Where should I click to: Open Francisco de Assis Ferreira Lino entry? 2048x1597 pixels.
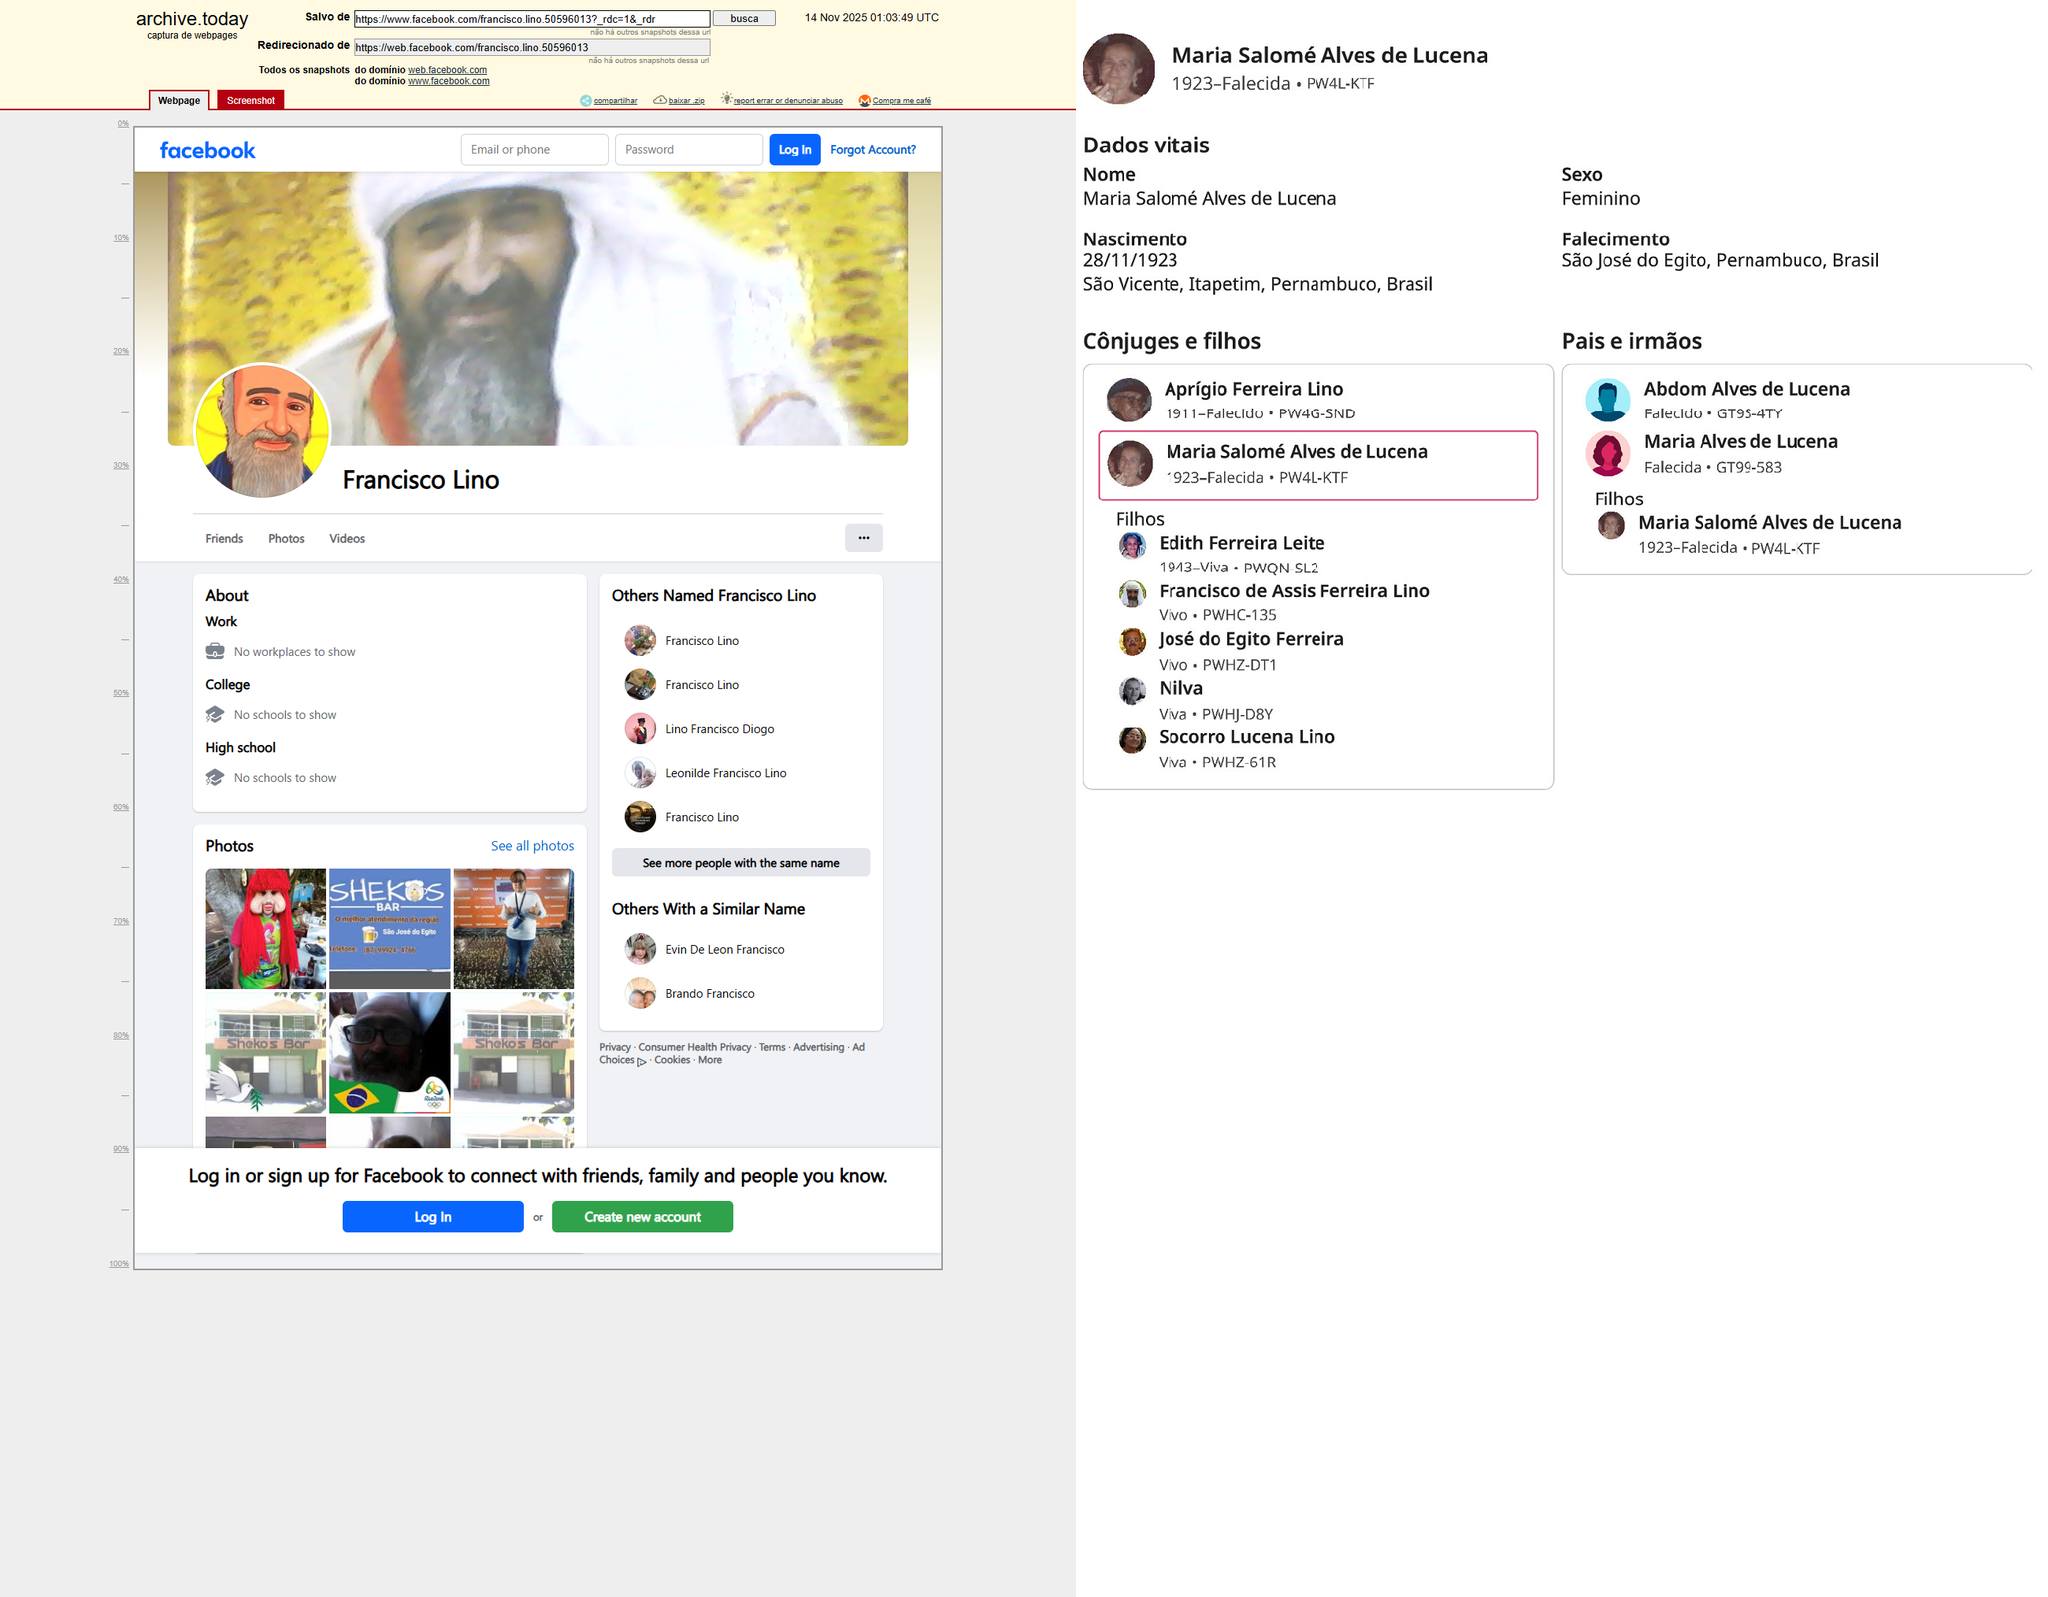point(1293,591)
